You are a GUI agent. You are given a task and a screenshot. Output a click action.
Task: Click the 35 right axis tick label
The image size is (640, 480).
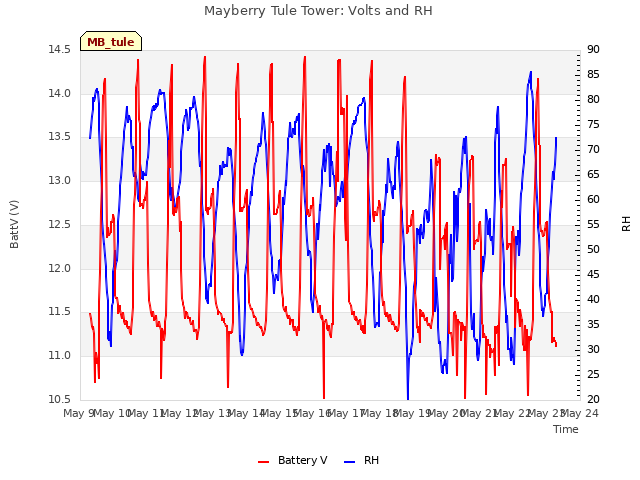pos(593,324)
